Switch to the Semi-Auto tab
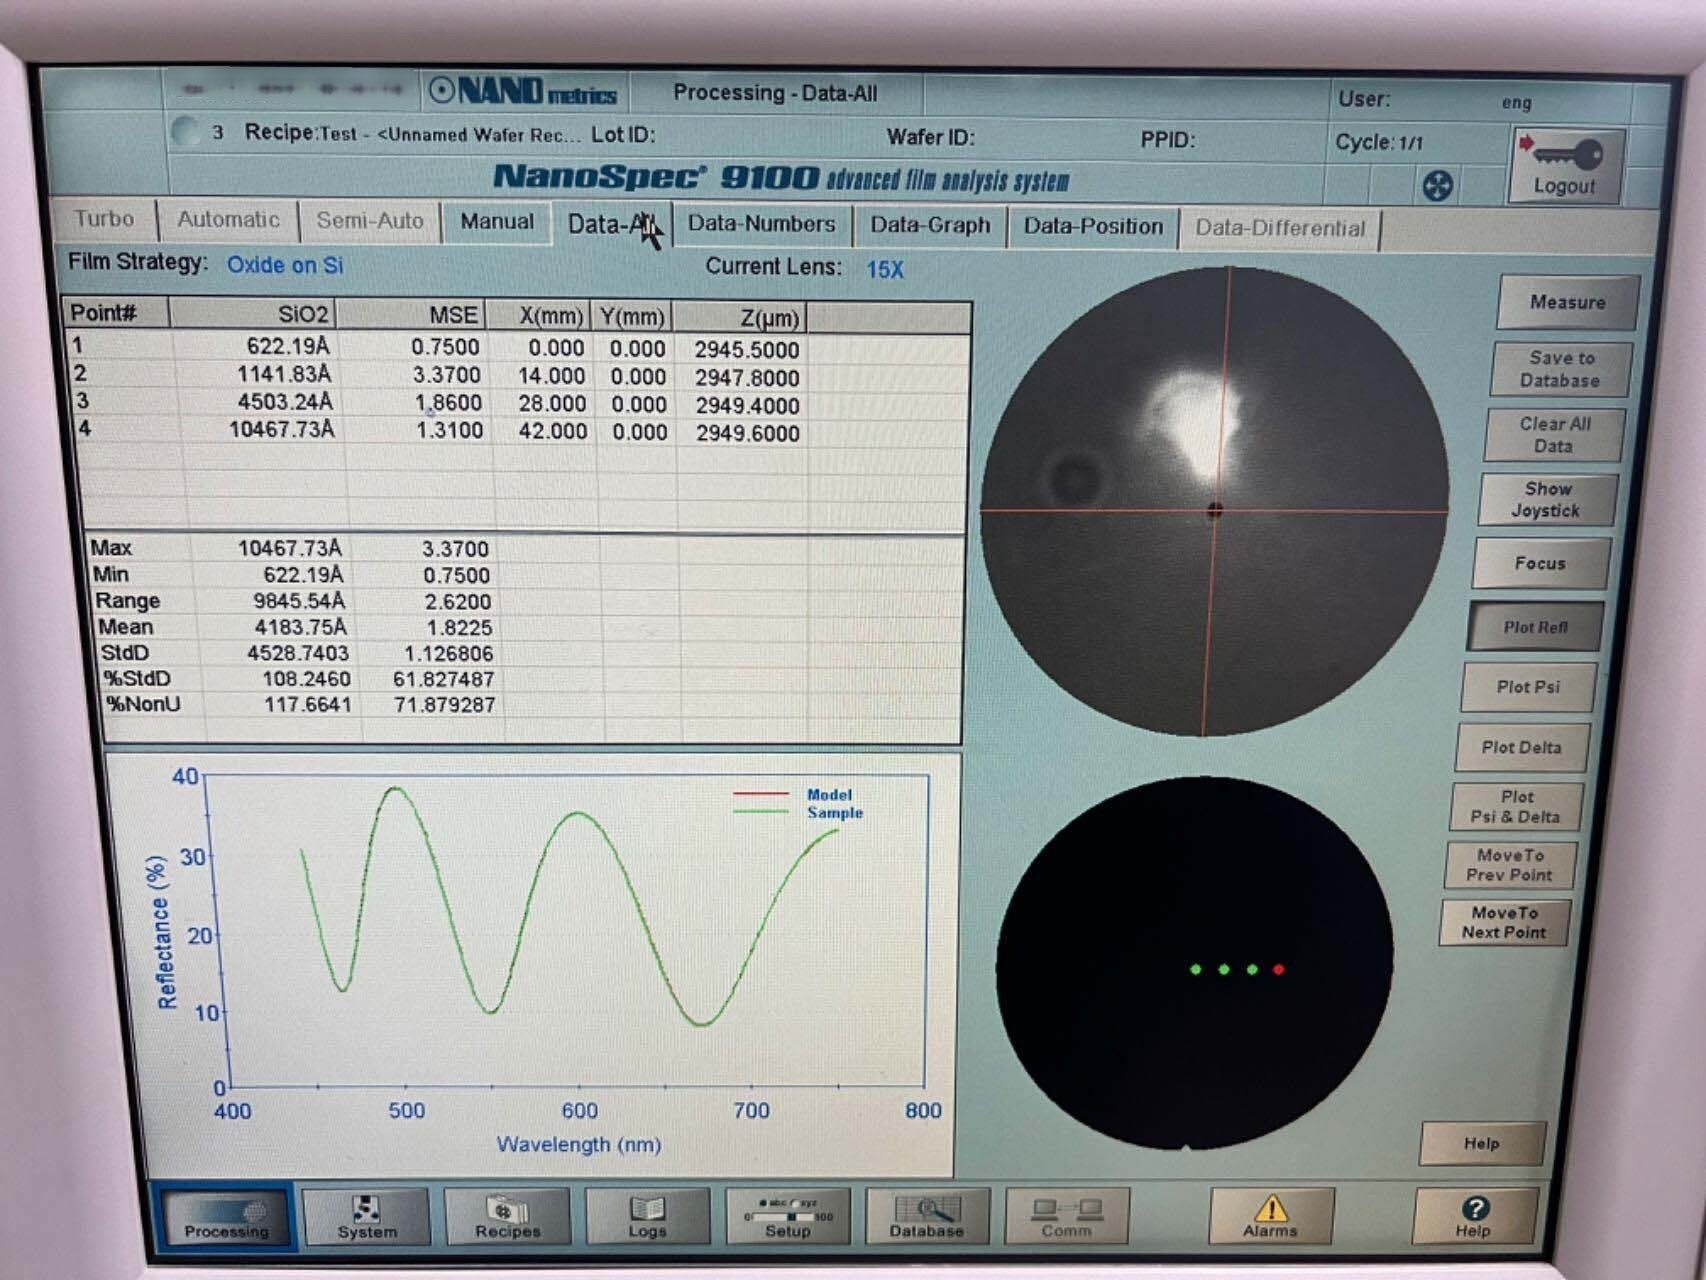1706x1280 pixels. click(x=370, y=221)
